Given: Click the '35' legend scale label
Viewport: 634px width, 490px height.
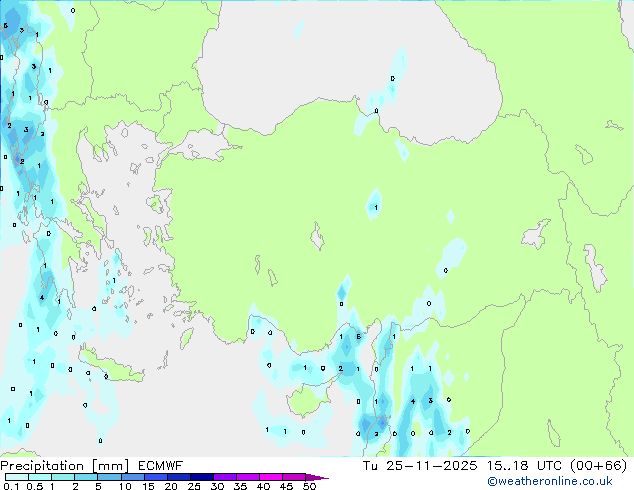Looking at the screenshot, I should pos(240,486).
